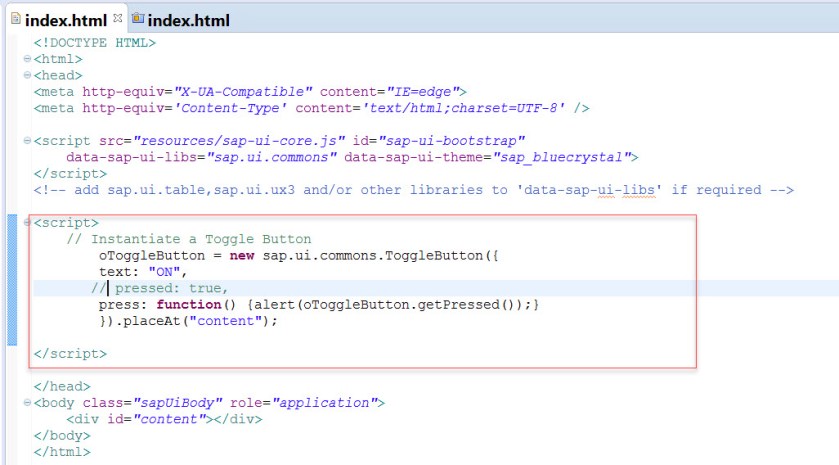Image resolution: width=839 pixels, height=465 pixels.
Task: Click the <div id="content"> line
Action: (164, 419)
